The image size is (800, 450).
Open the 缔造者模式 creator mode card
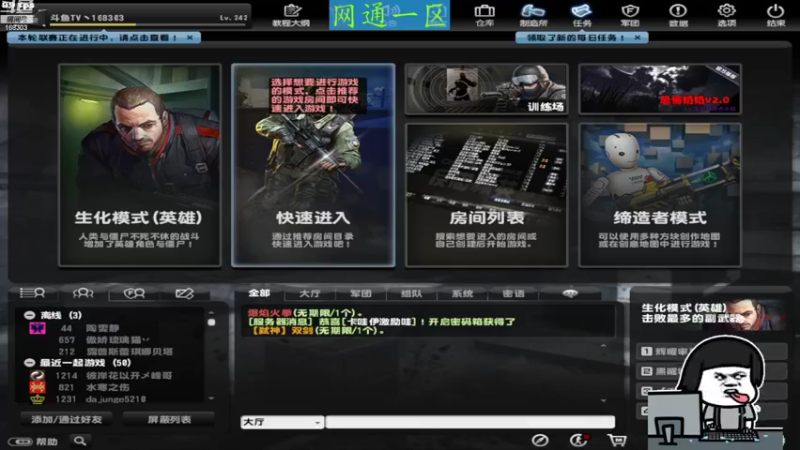[660, 195]
